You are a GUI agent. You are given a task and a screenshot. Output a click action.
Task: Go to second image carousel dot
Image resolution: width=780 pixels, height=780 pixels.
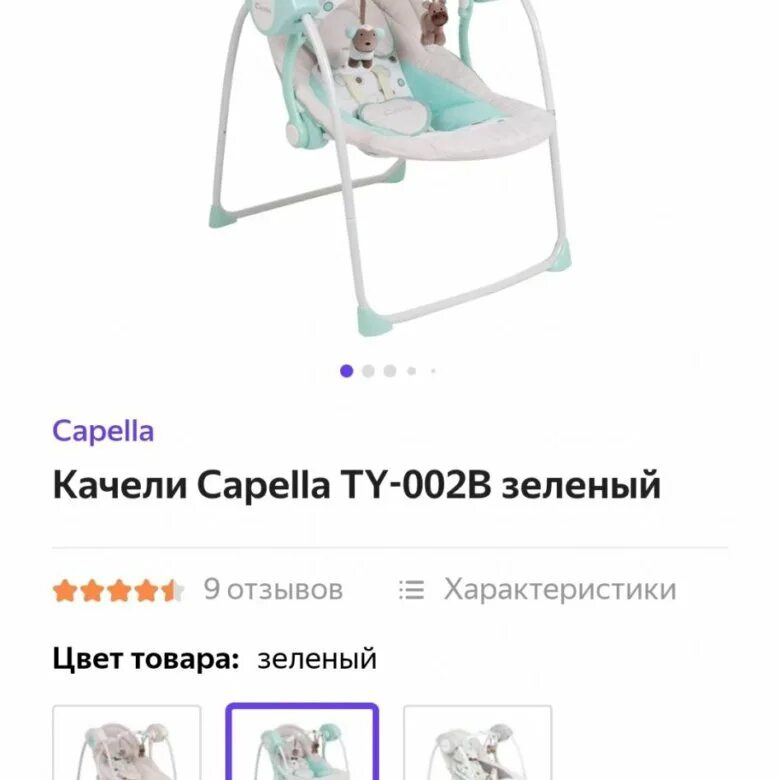click(368, 371)
